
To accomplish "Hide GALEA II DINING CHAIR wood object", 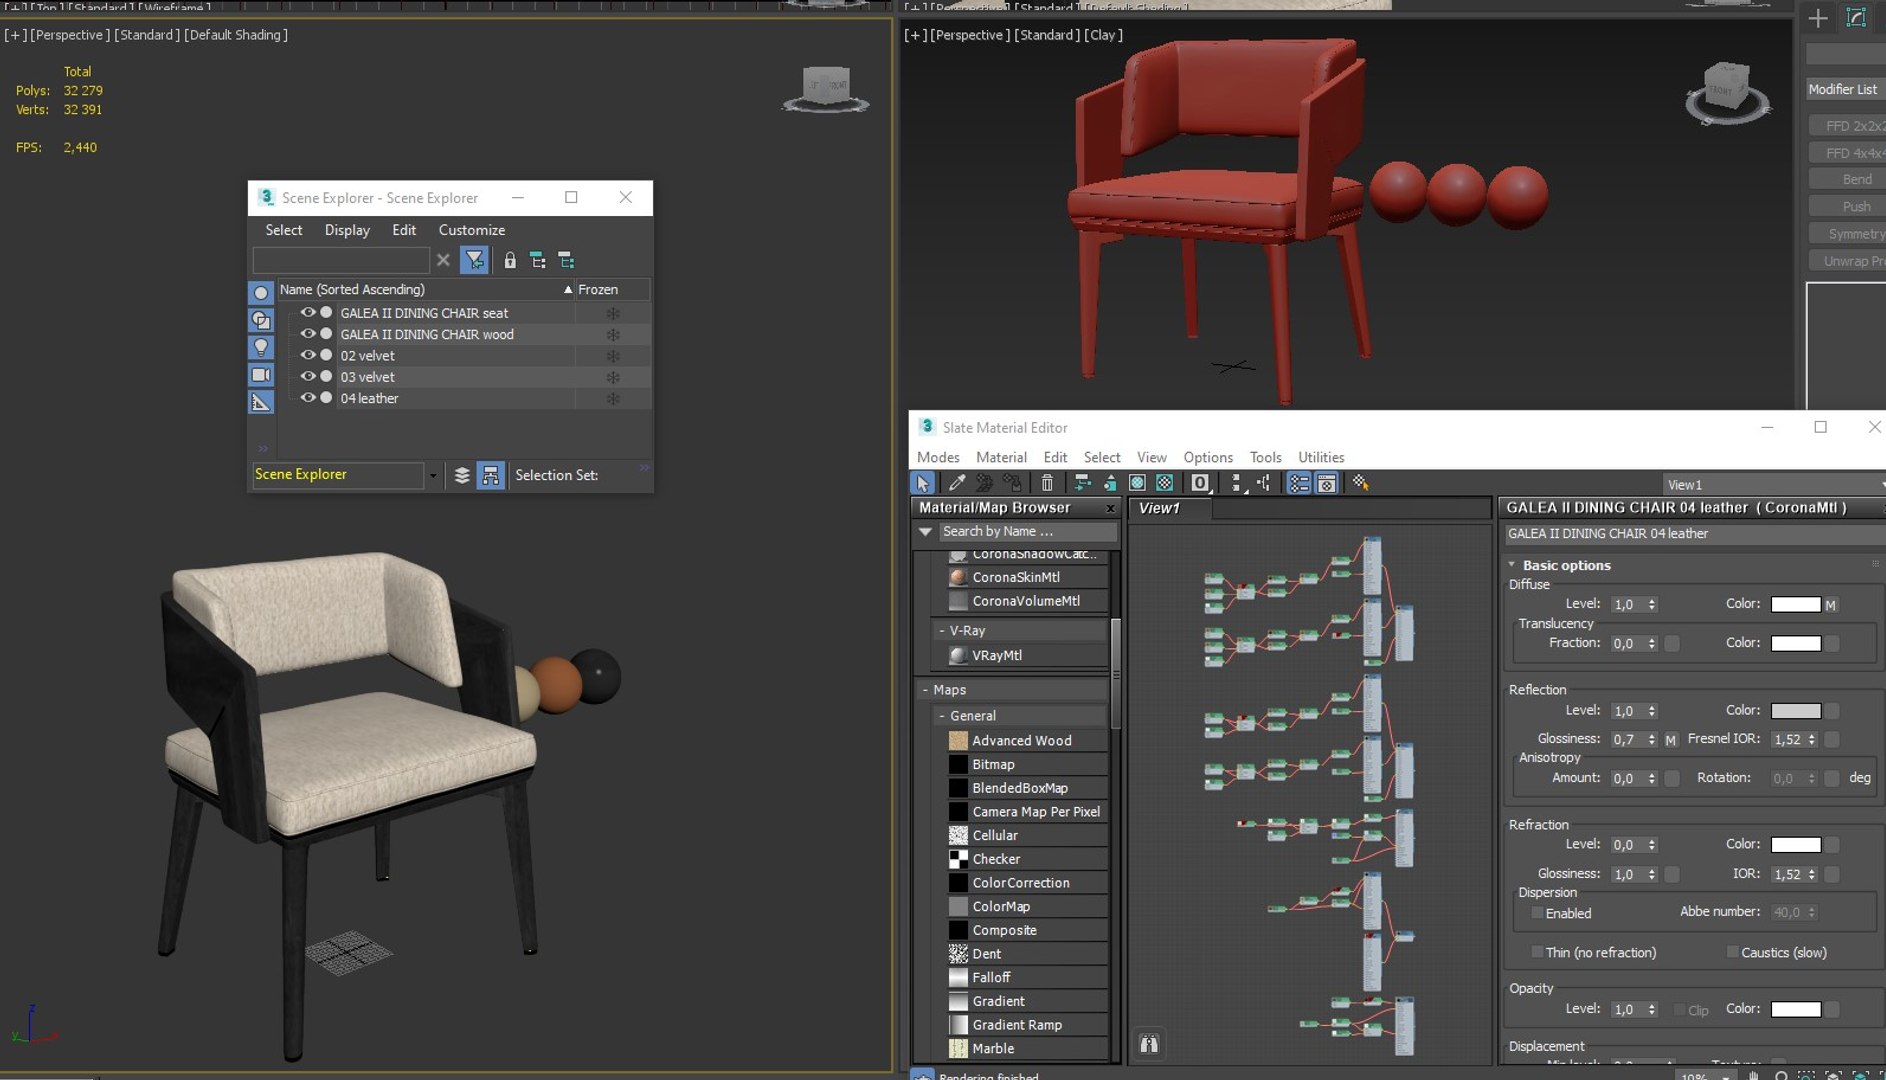I will [x=308, y=334].
